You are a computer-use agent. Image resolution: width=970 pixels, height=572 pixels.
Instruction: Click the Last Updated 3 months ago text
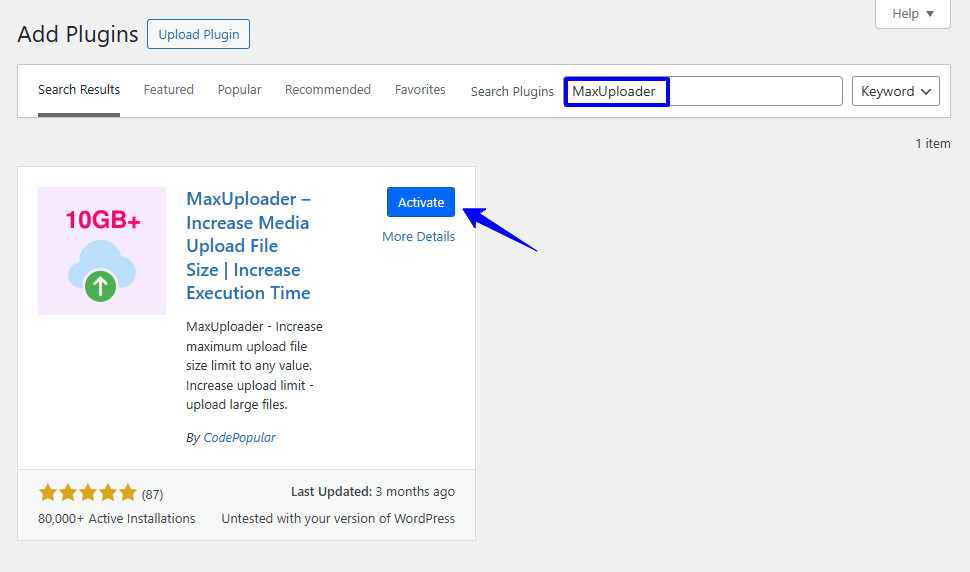point(372,492)
